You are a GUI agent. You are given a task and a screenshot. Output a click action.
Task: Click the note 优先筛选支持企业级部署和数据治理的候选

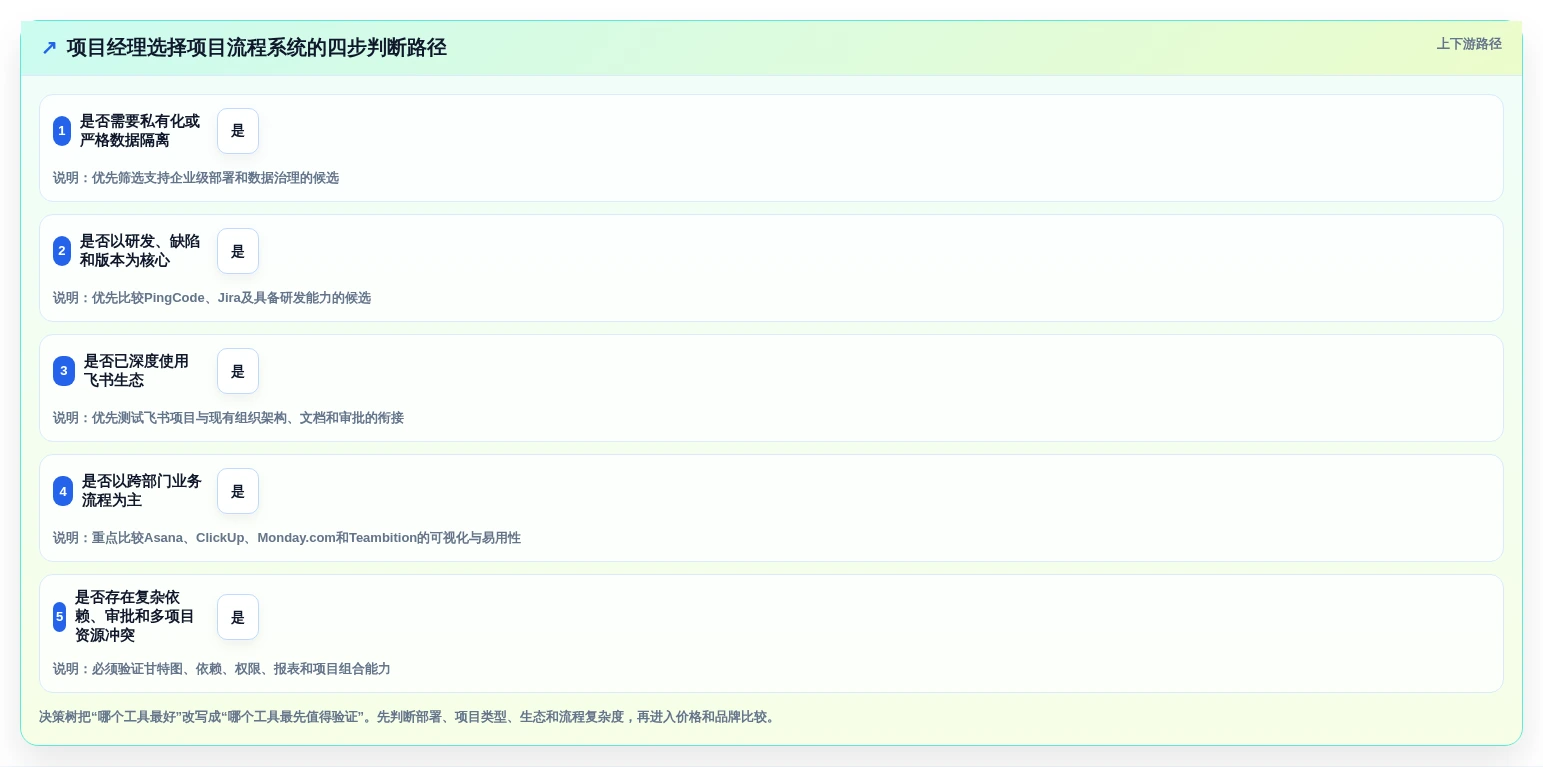(196, 178)
